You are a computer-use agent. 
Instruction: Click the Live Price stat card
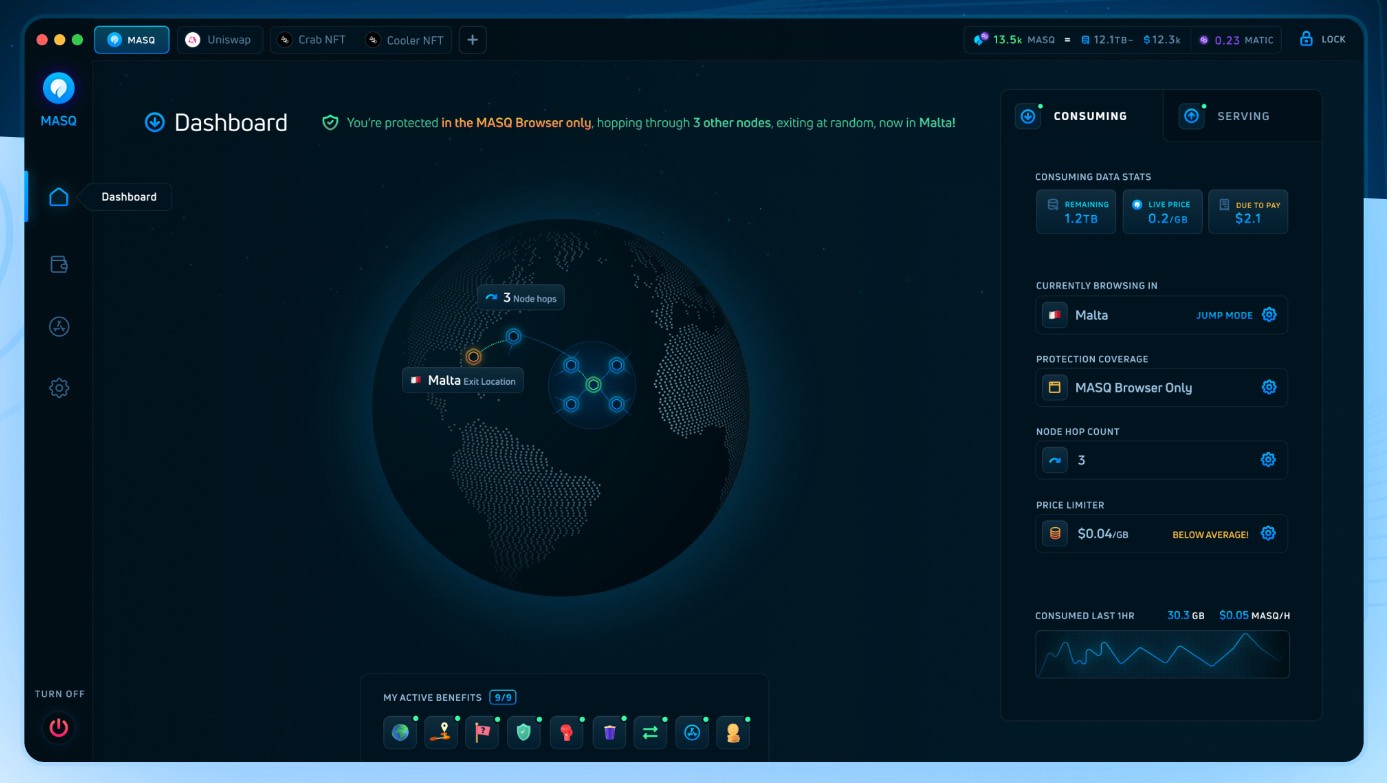(1162, 212)
